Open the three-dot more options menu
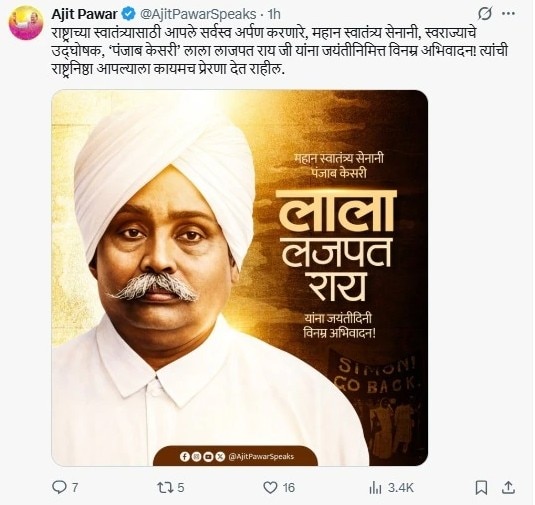 [x=508, y=14]
